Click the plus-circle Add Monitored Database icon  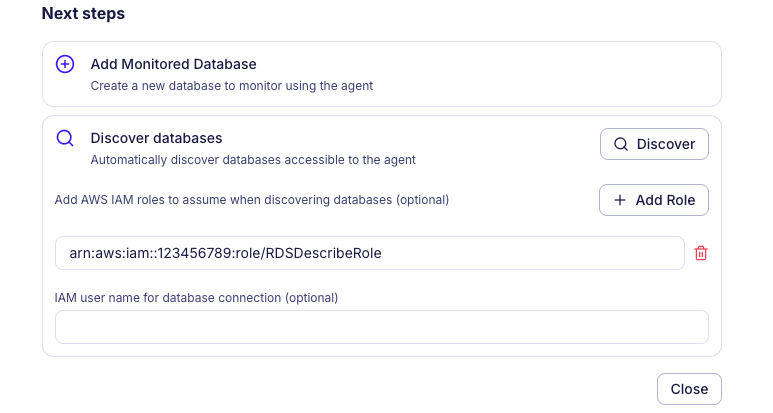click(65, 64)
